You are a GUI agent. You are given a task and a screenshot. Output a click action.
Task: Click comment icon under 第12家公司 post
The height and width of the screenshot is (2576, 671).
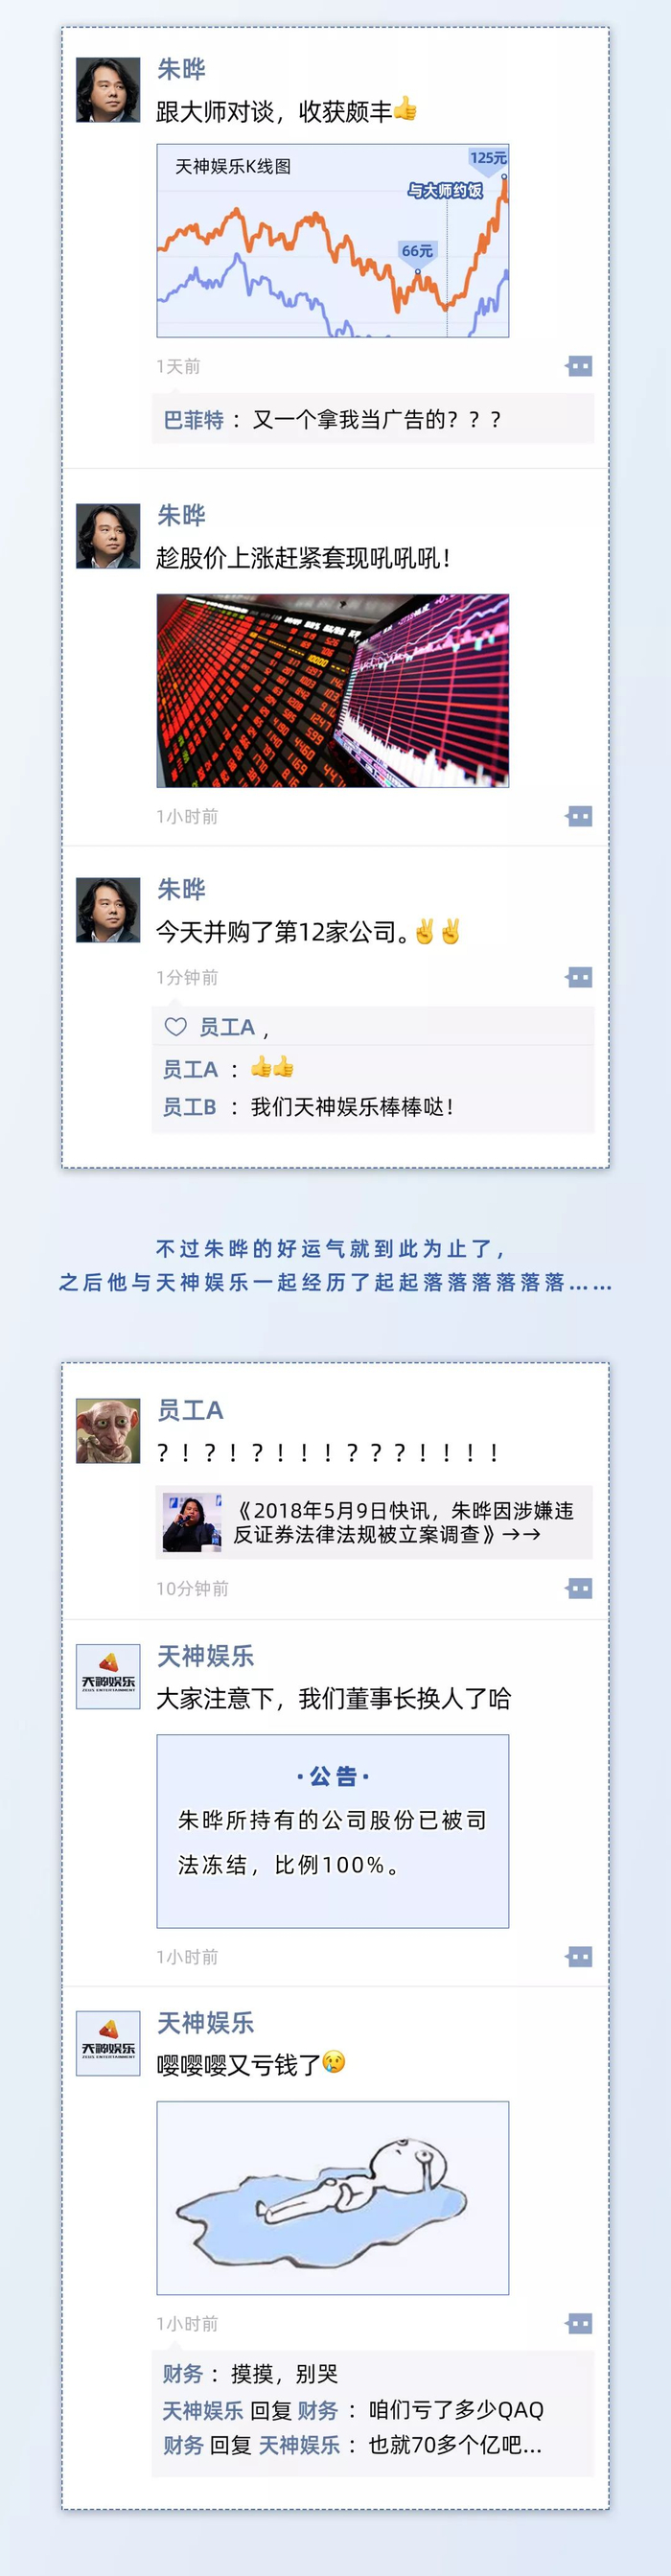click(579, 977)
